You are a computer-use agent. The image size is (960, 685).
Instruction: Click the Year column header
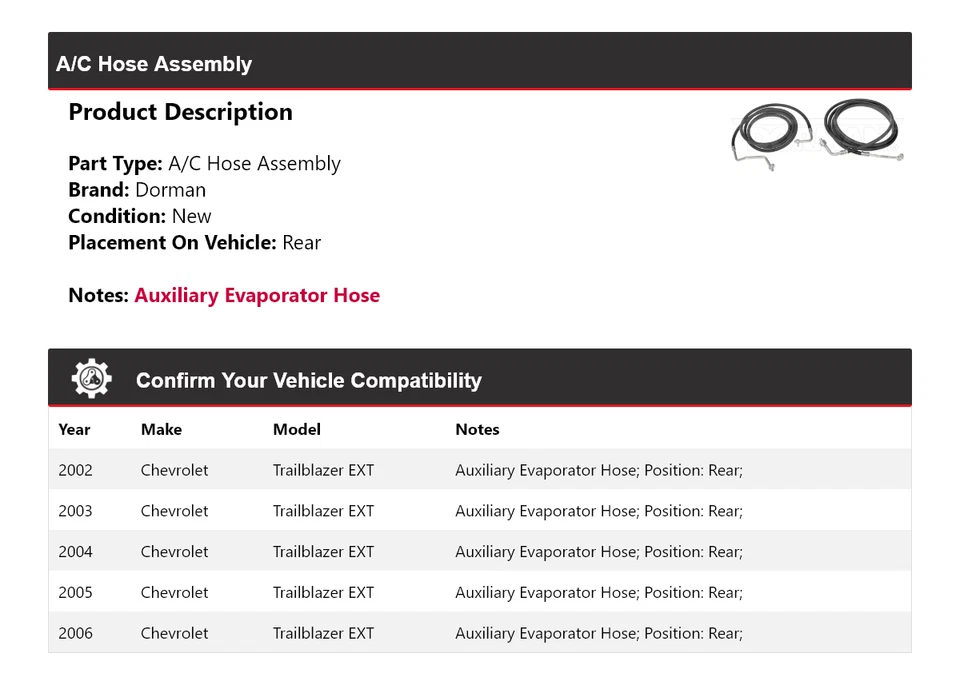[74, 429]
